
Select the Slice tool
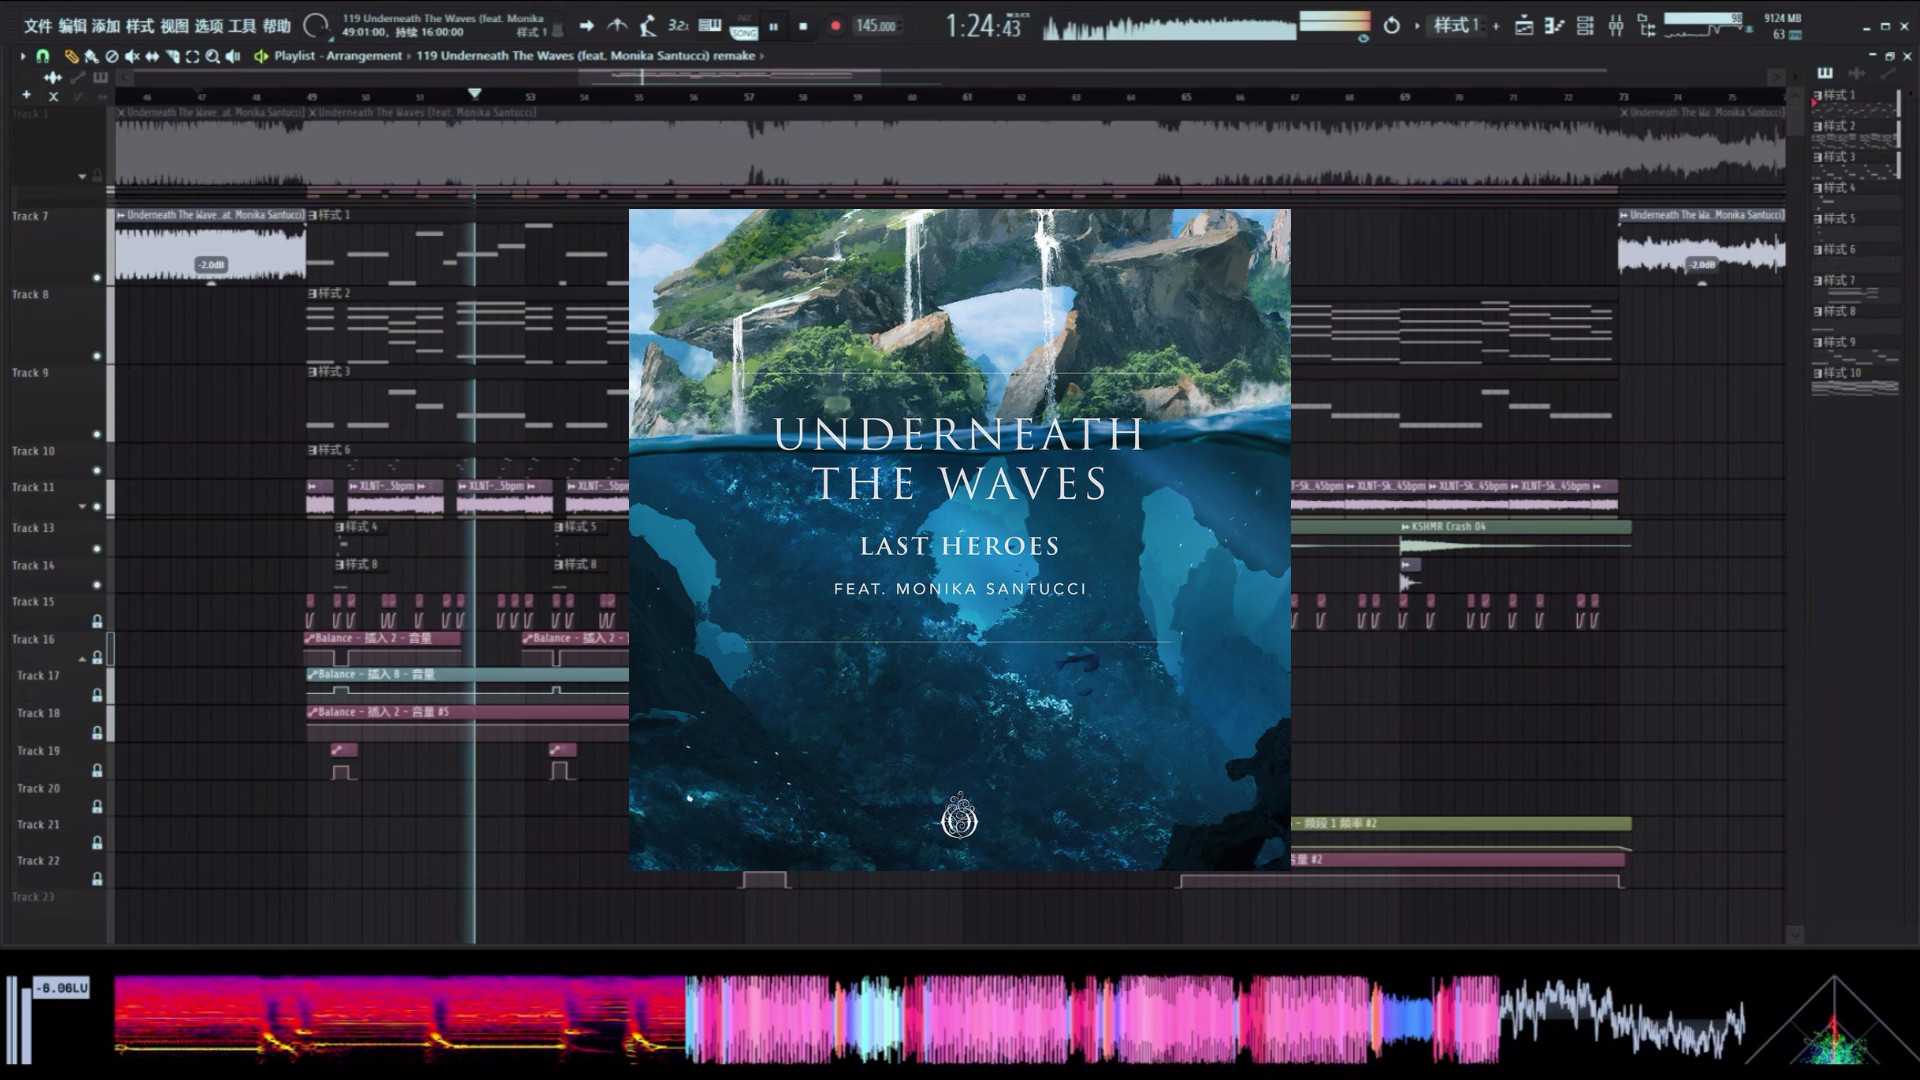click(172, 56)
